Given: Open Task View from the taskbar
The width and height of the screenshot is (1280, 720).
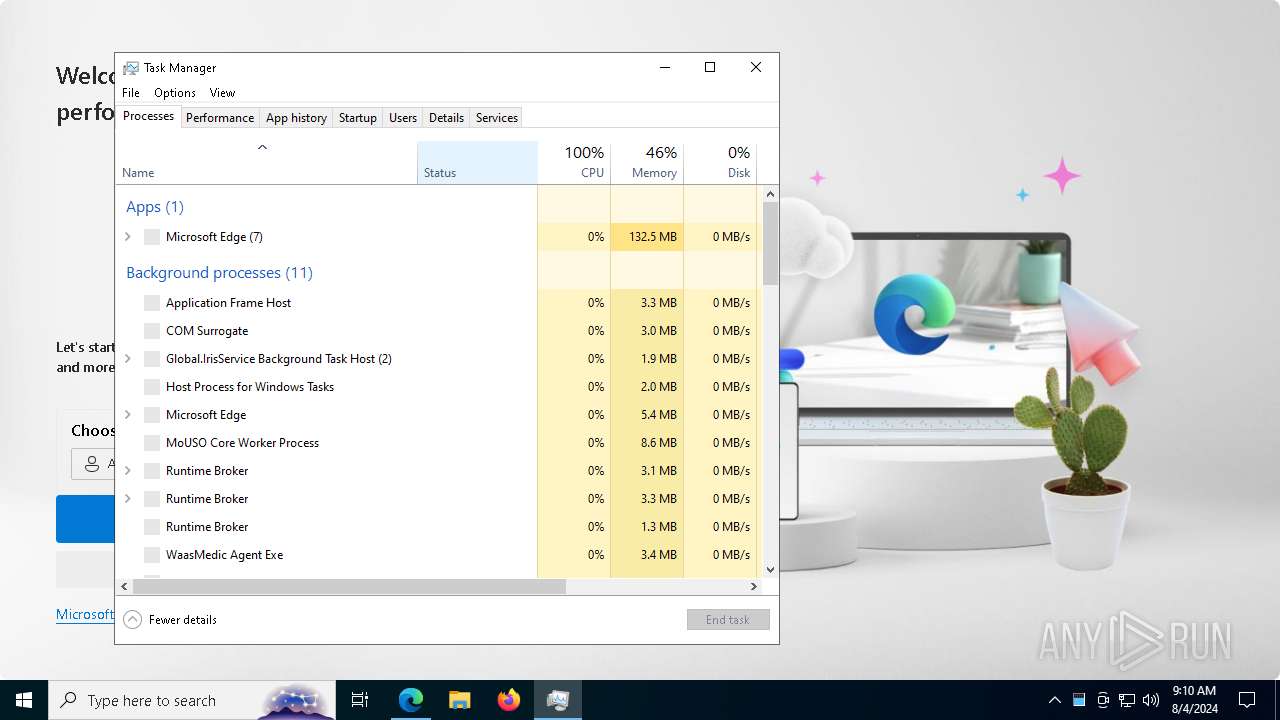Looking at the screenshot, I should tap(360, 700).
